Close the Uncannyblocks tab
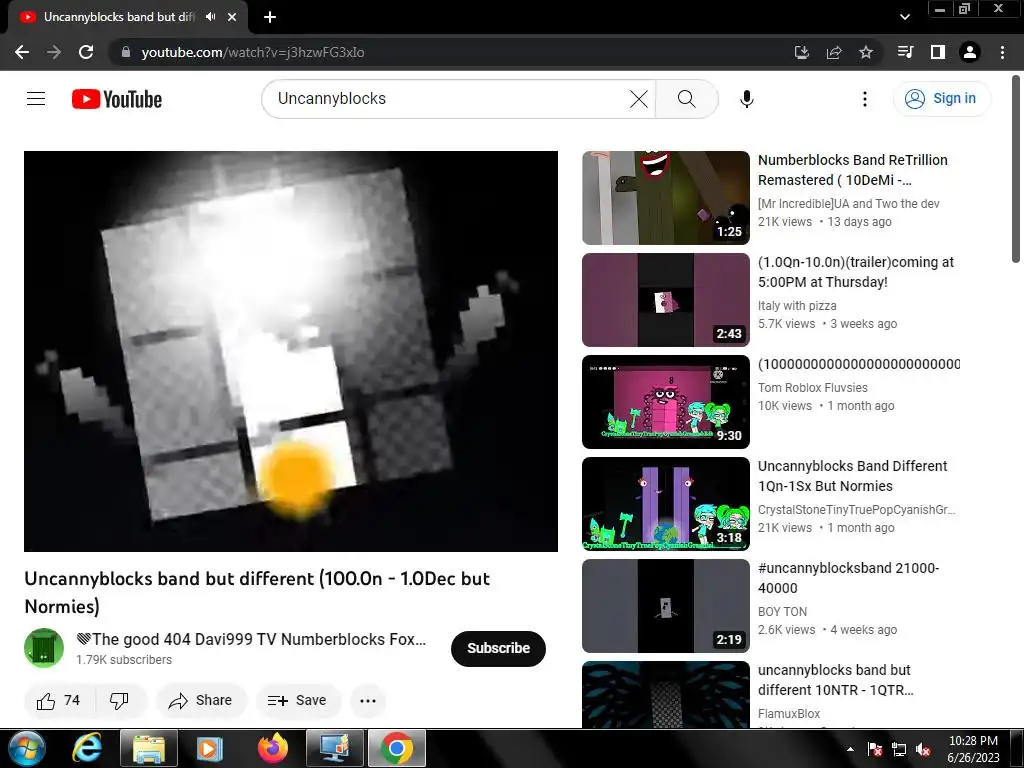 [232, 17]
